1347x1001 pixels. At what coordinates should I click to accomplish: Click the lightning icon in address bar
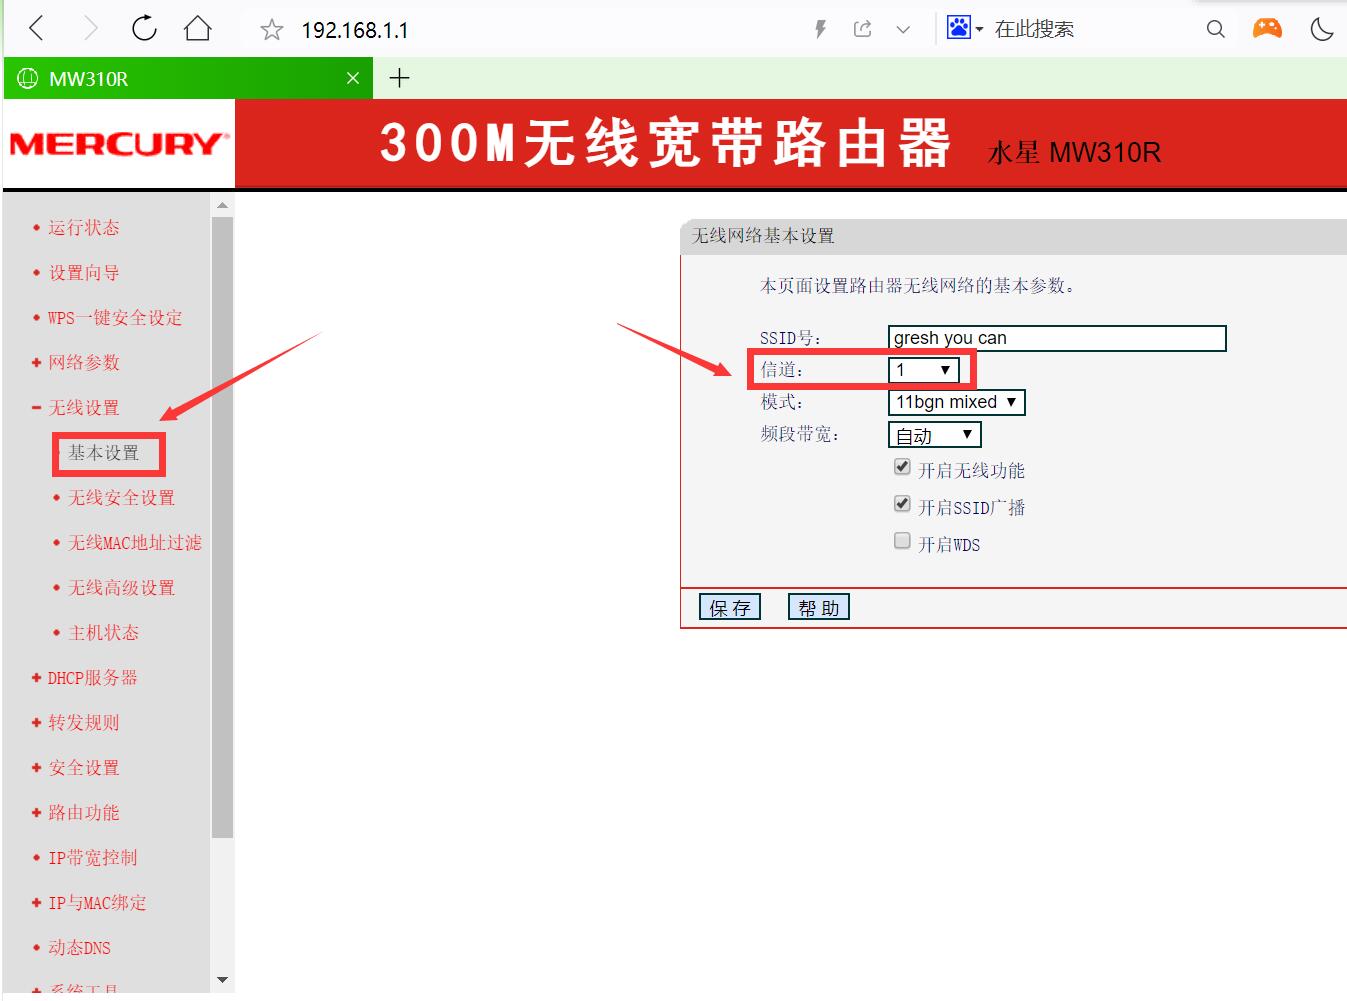[x=819, y=28]
